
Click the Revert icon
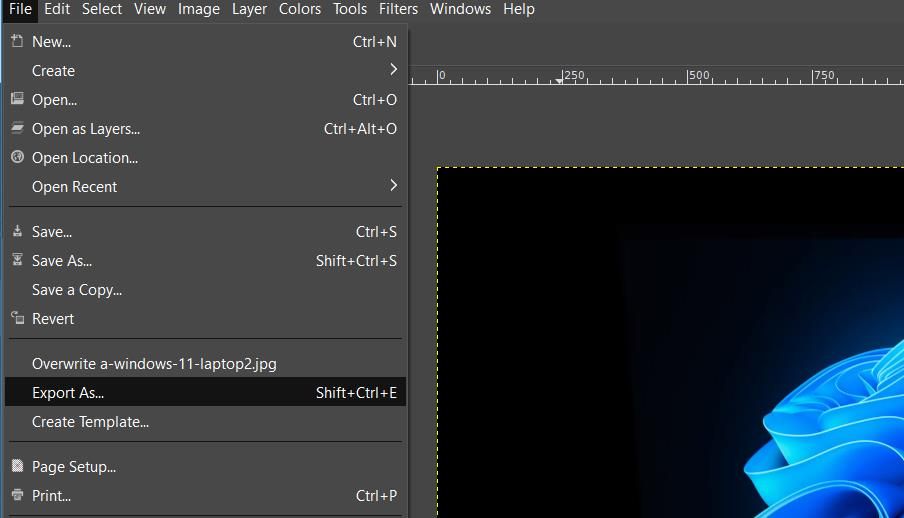tap(17, 317)
